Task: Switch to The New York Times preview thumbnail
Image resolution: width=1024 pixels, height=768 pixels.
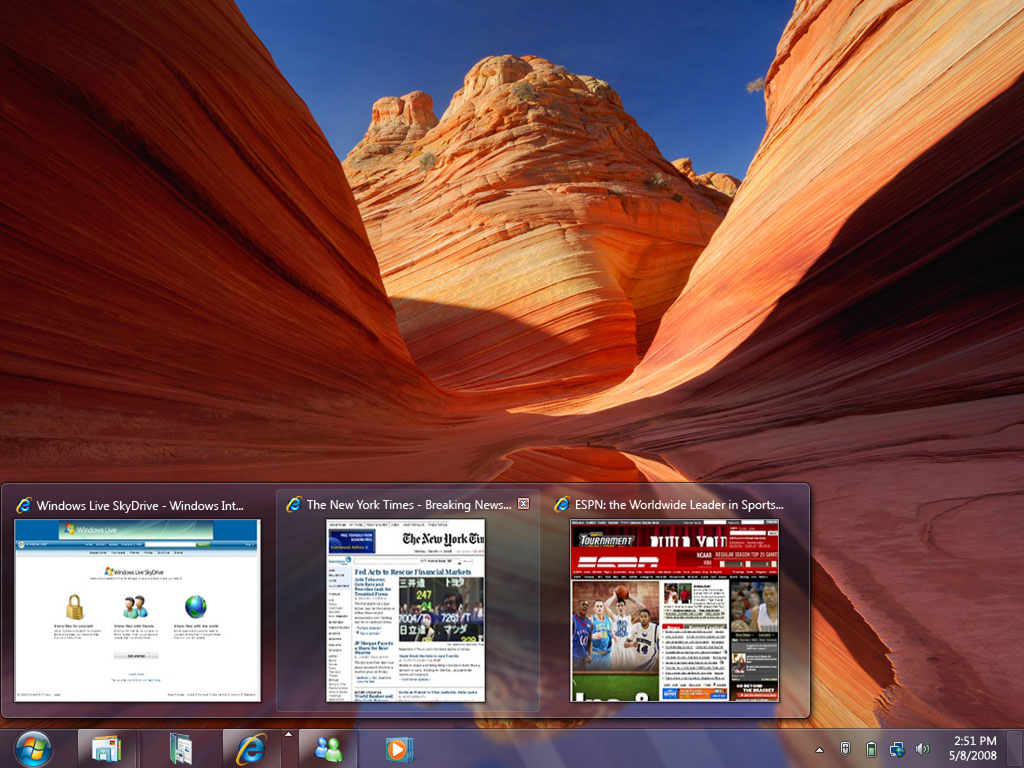Action: (406, 611)
